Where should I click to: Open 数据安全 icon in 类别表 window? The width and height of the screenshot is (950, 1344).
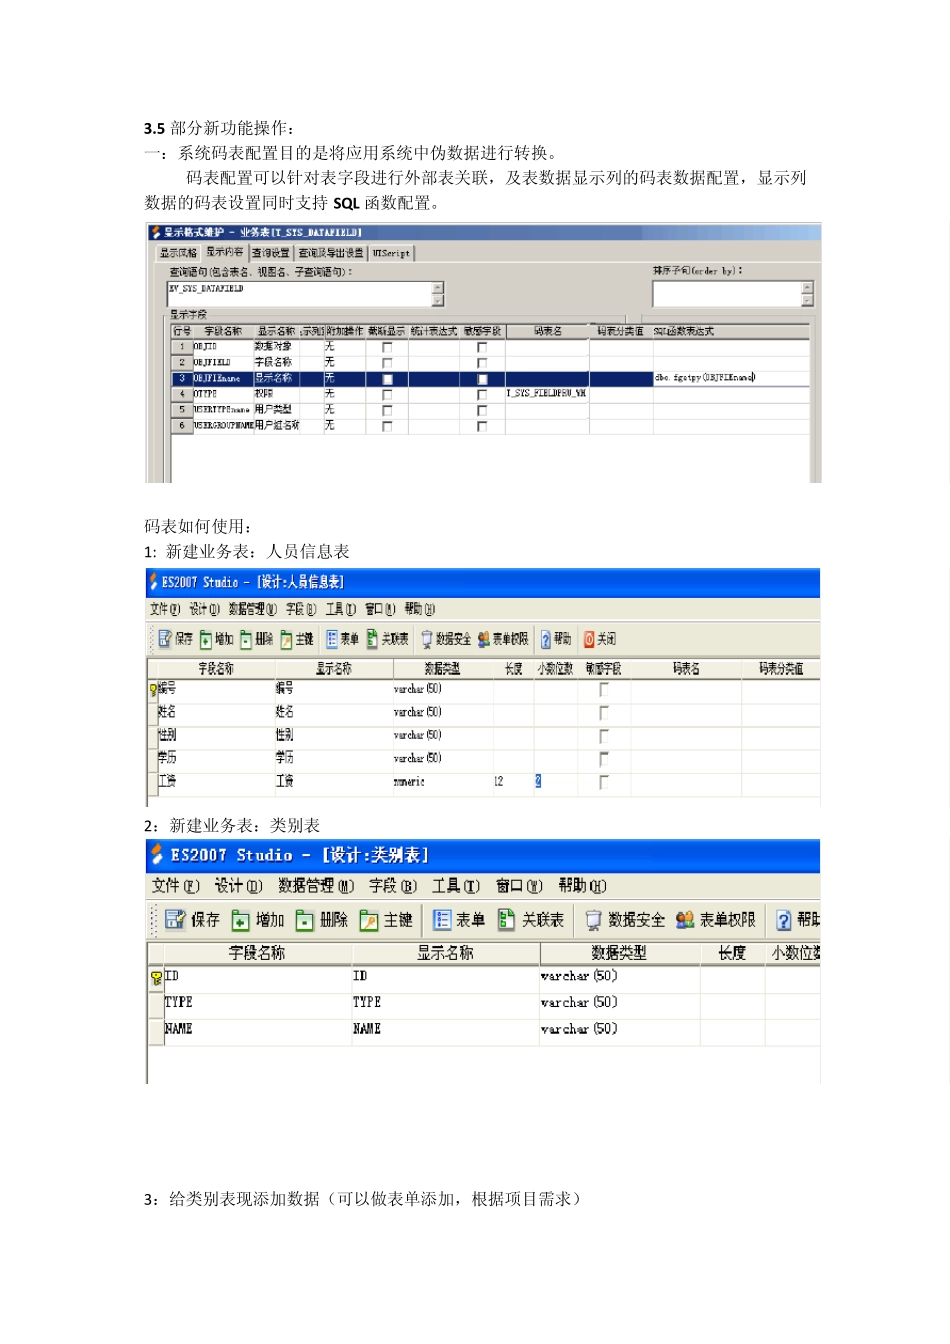594,920
